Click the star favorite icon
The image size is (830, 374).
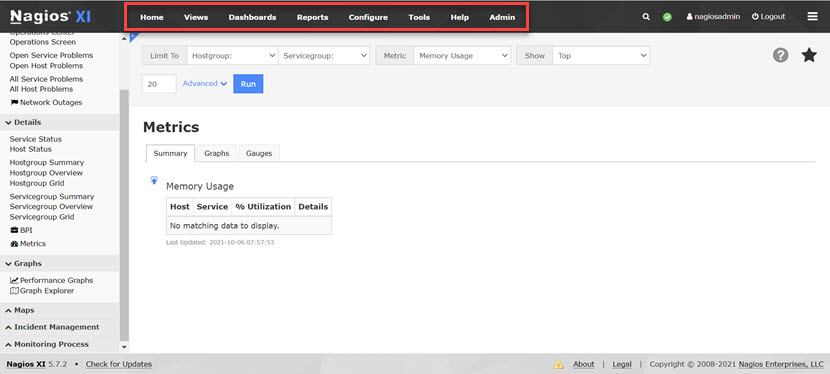tap(809, 55)
